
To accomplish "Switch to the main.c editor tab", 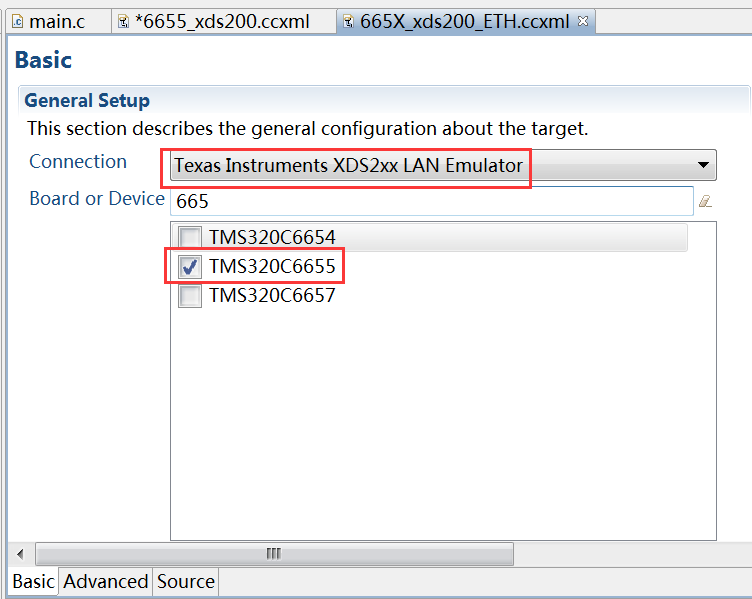I will tap(57, 22).
